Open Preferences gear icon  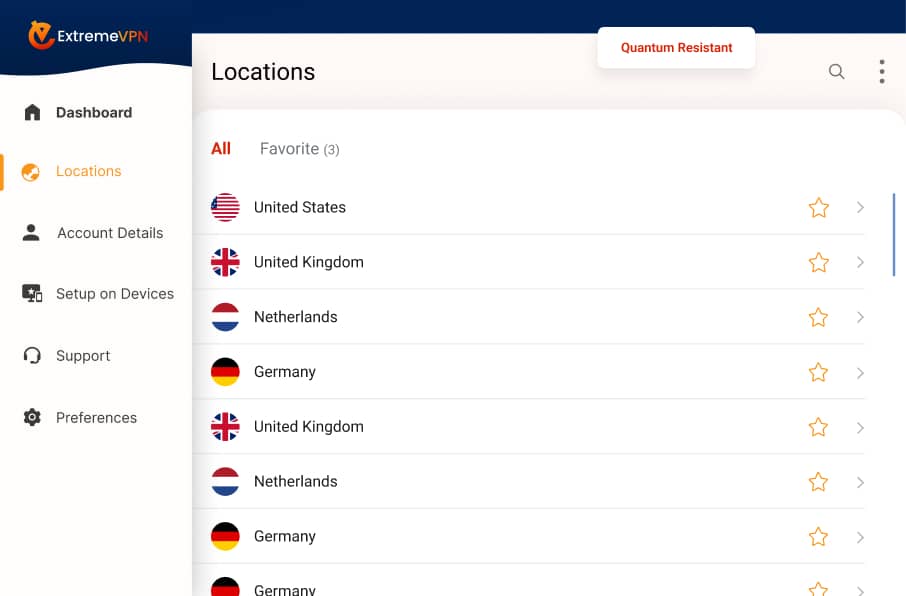pyautogui.click(x=32, y=418)
